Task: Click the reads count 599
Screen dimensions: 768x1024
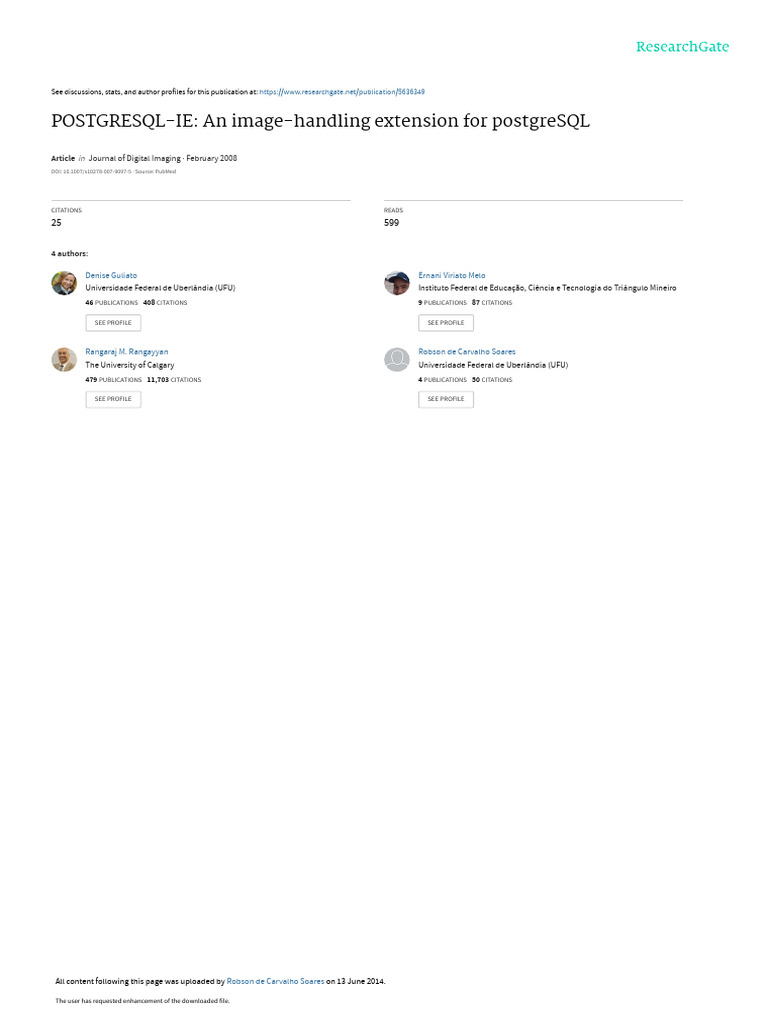Action: coord(391,223)
